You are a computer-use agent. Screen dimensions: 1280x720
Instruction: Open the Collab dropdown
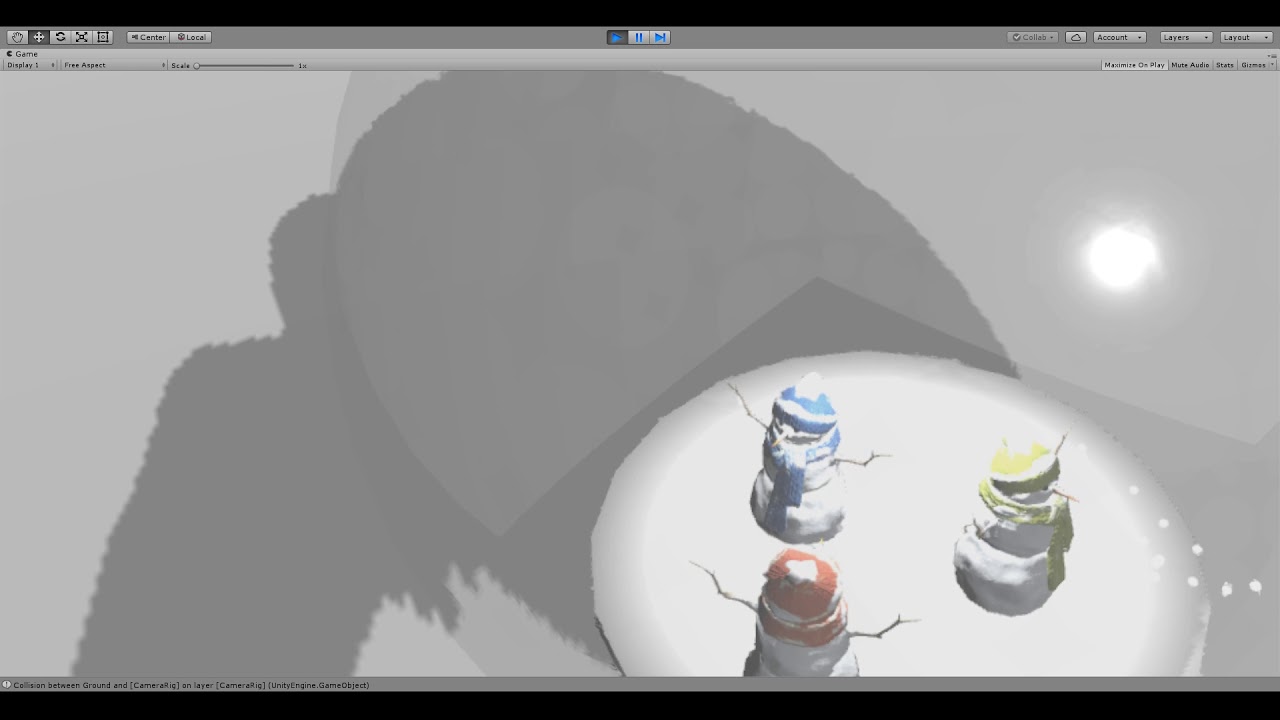click(1033, 37)
